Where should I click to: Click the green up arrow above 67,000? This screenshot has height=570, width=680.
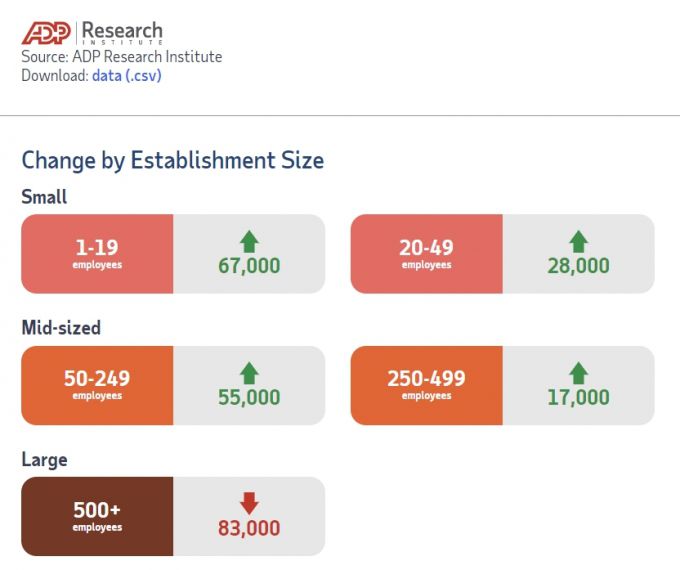249,241
